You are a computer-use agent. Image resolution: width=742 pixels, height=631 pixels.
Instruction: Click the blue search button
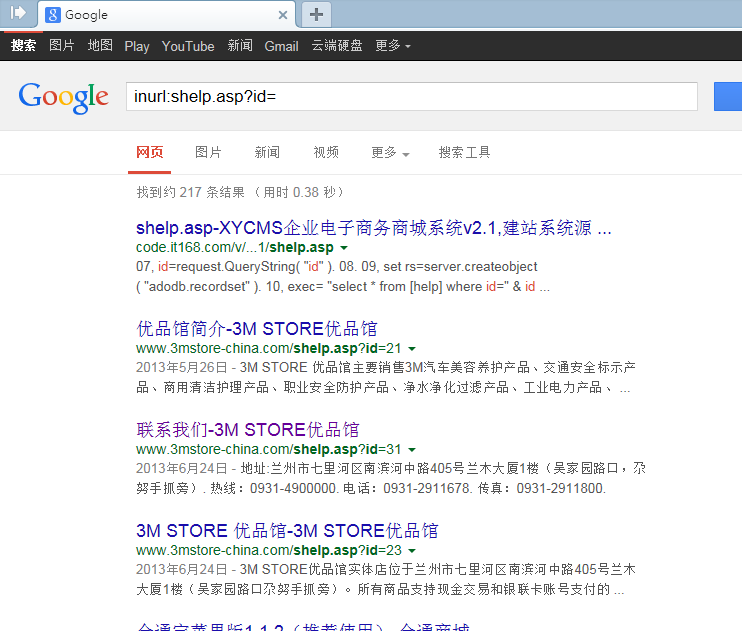click(728, 97)
